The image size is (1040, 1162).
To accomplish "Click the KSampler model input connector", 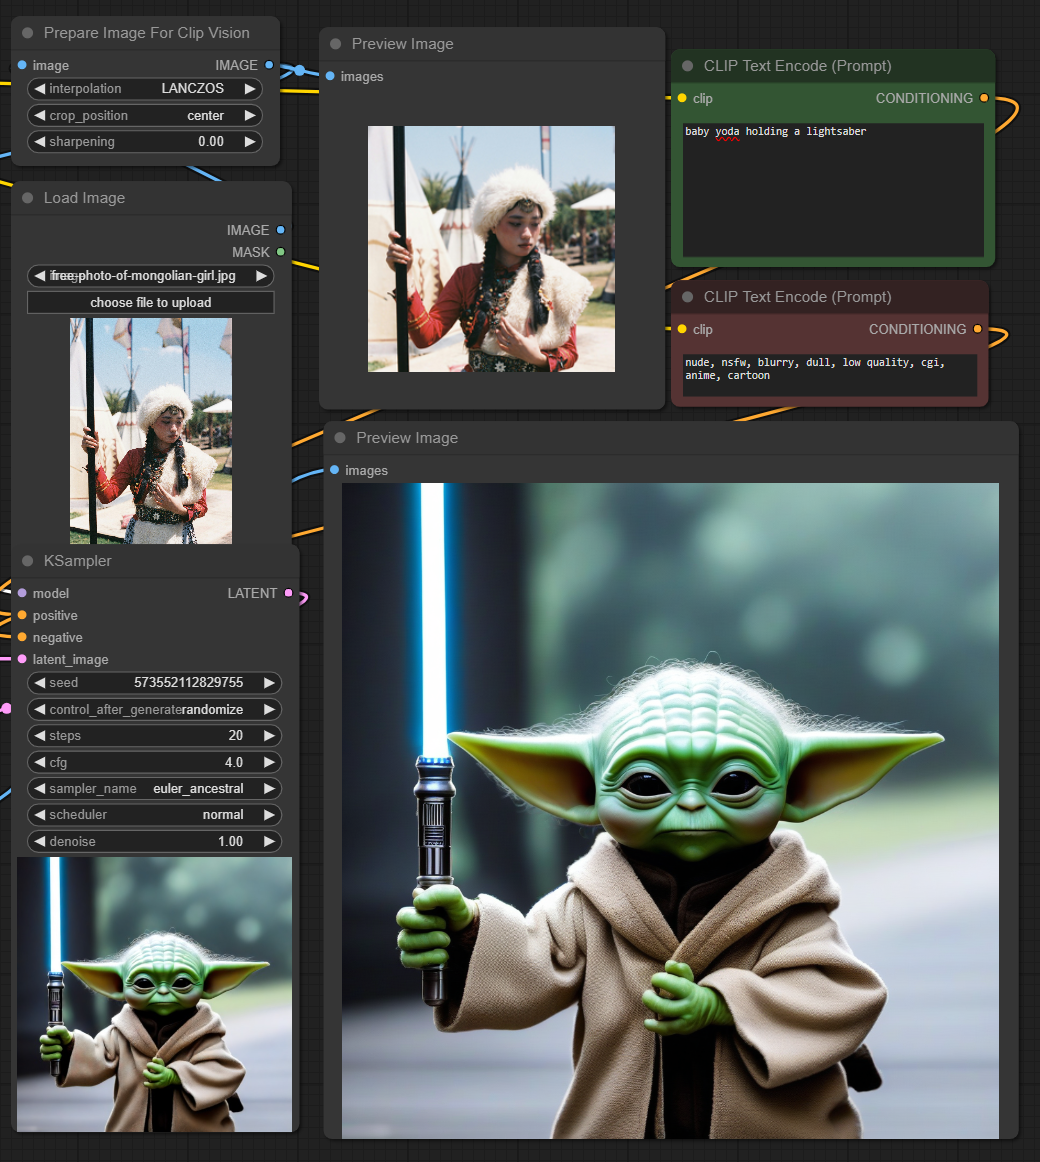I will point(22,593).
